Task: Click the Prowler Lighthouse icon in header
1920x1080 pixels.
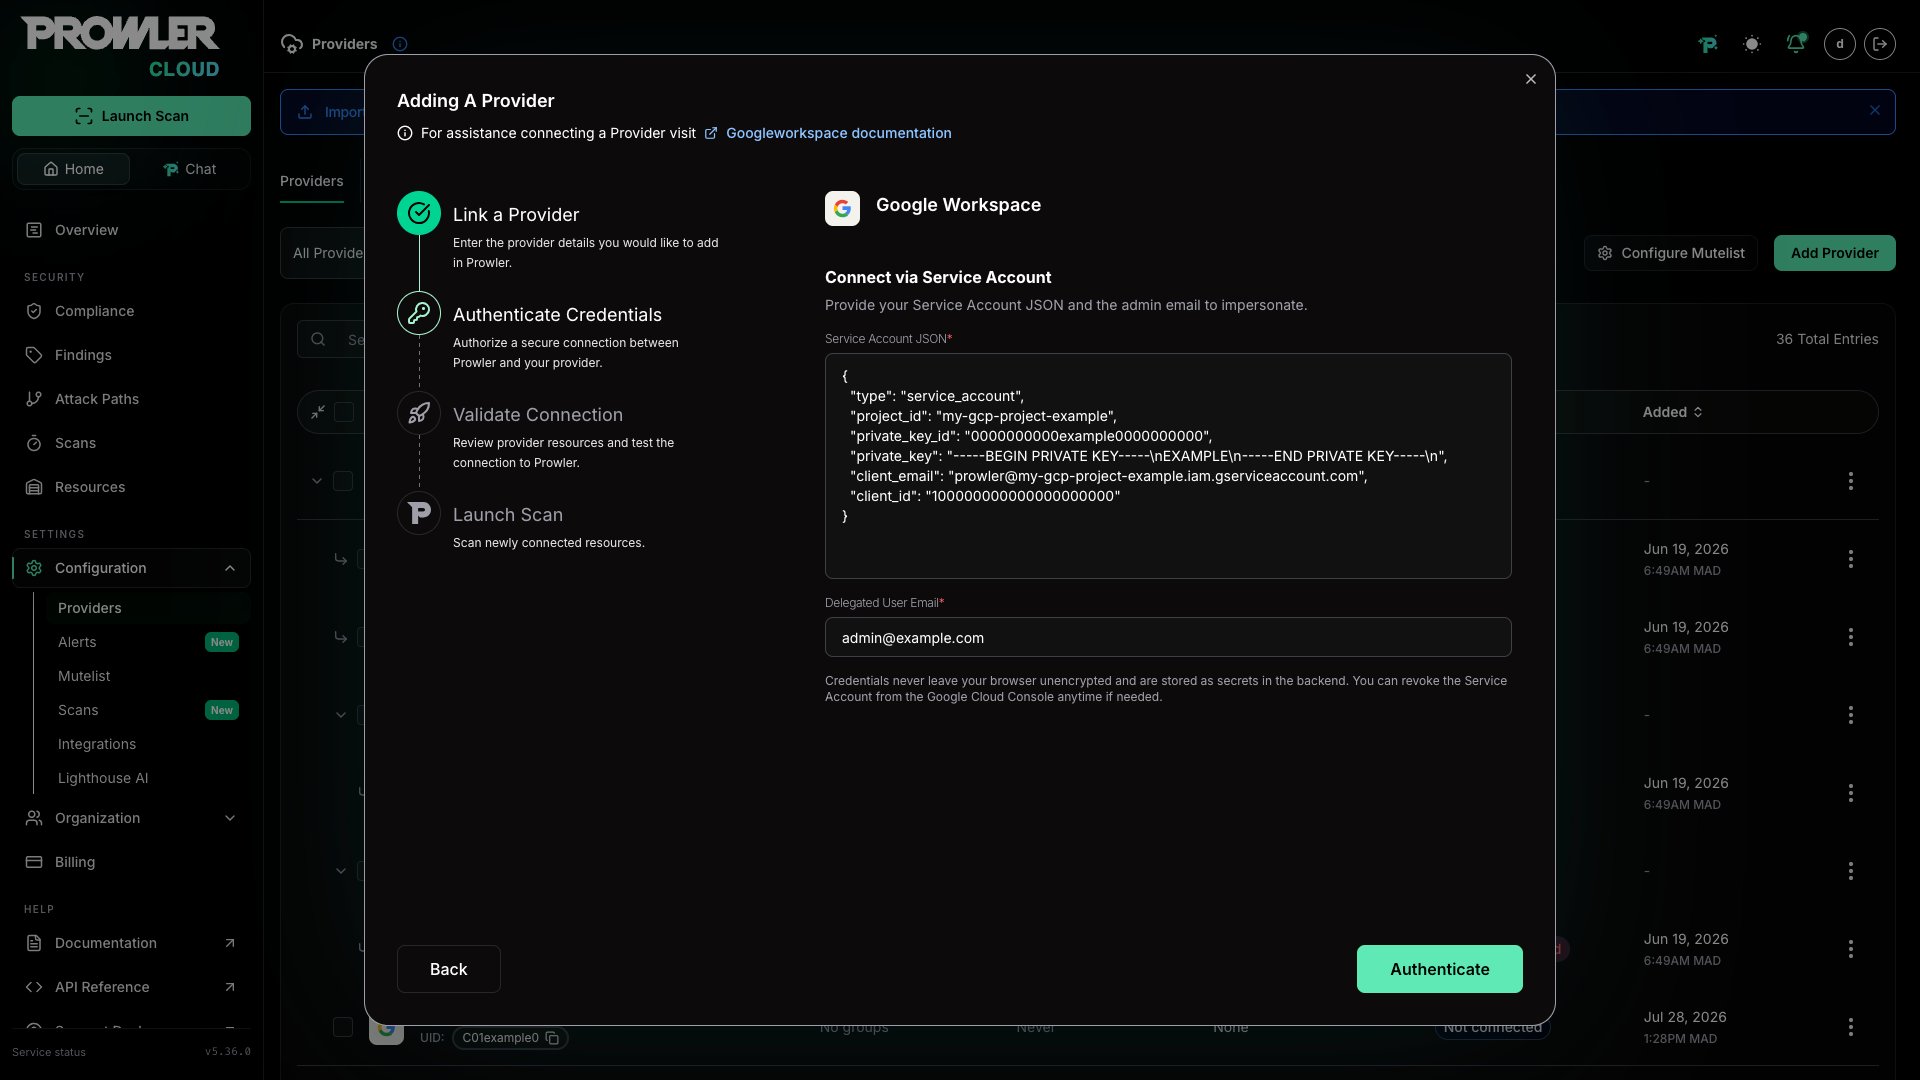Action: pos(1708,44)
